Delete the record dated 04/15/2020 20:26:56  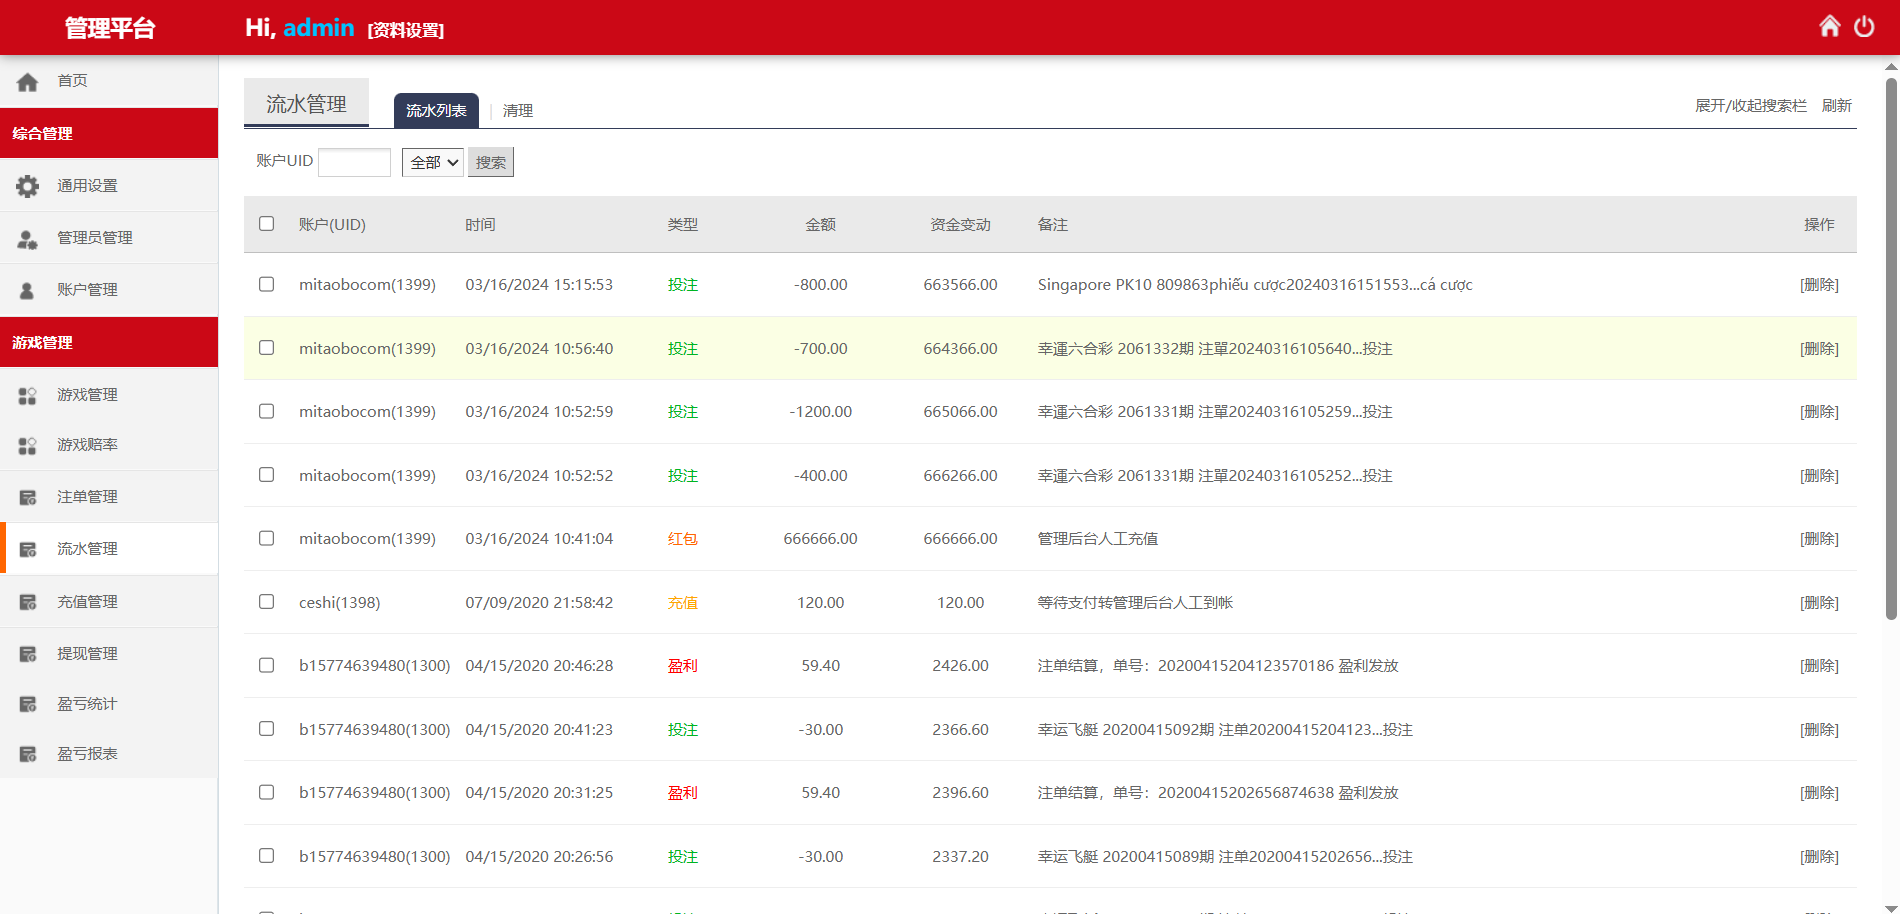pyautogui.click(x=1819, y=857)
